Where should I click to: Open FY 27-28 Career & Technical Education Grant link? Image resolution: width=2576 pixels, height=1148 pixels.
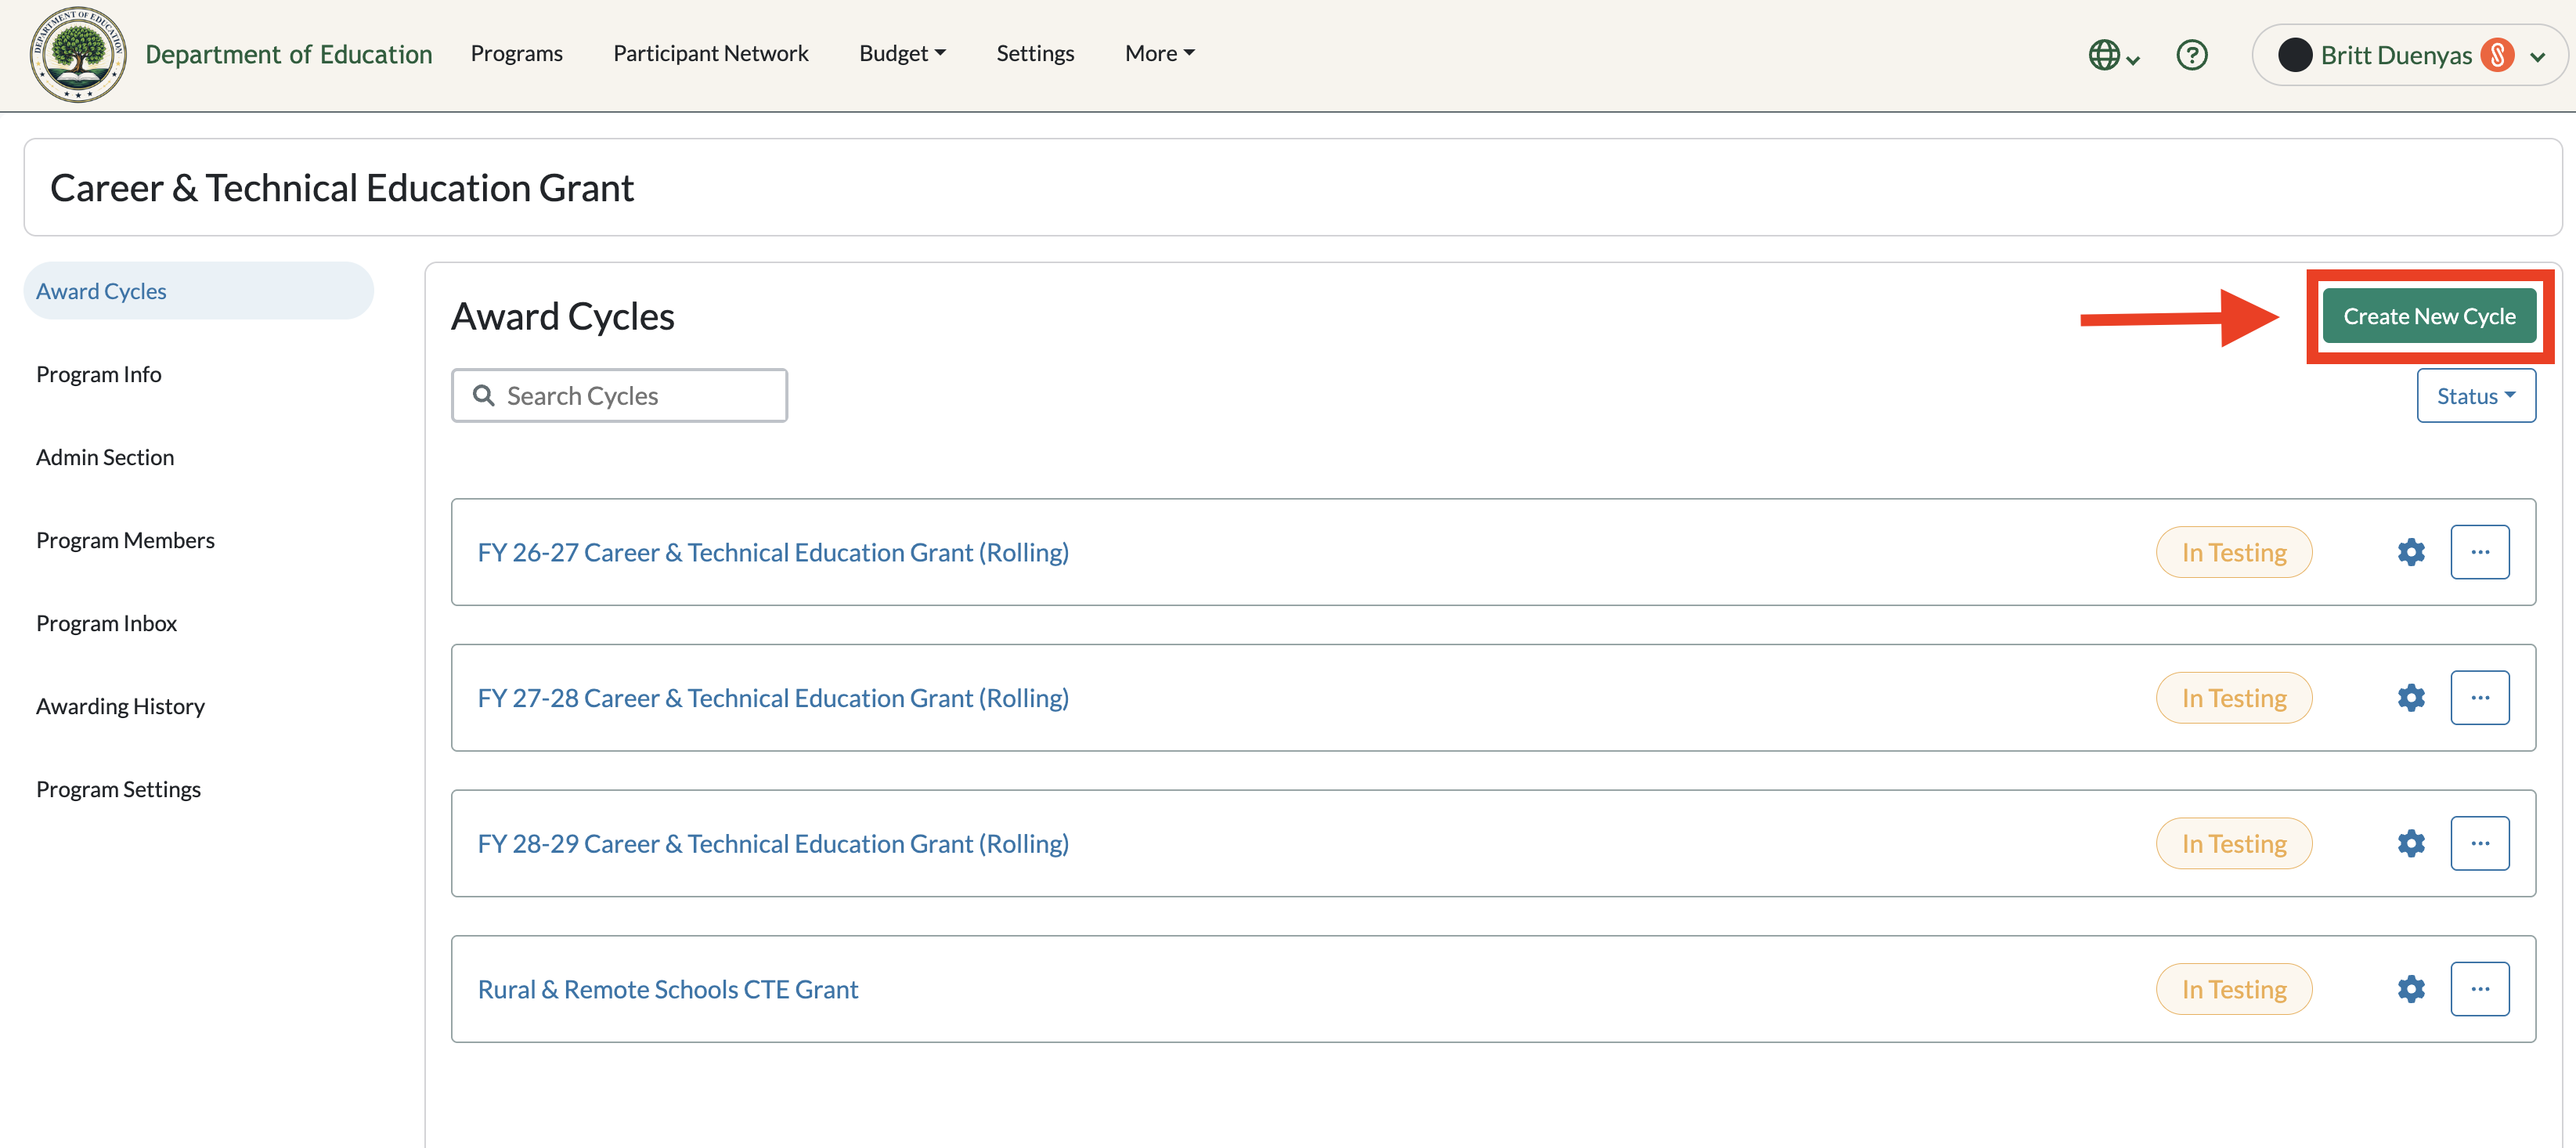point(773,698)
